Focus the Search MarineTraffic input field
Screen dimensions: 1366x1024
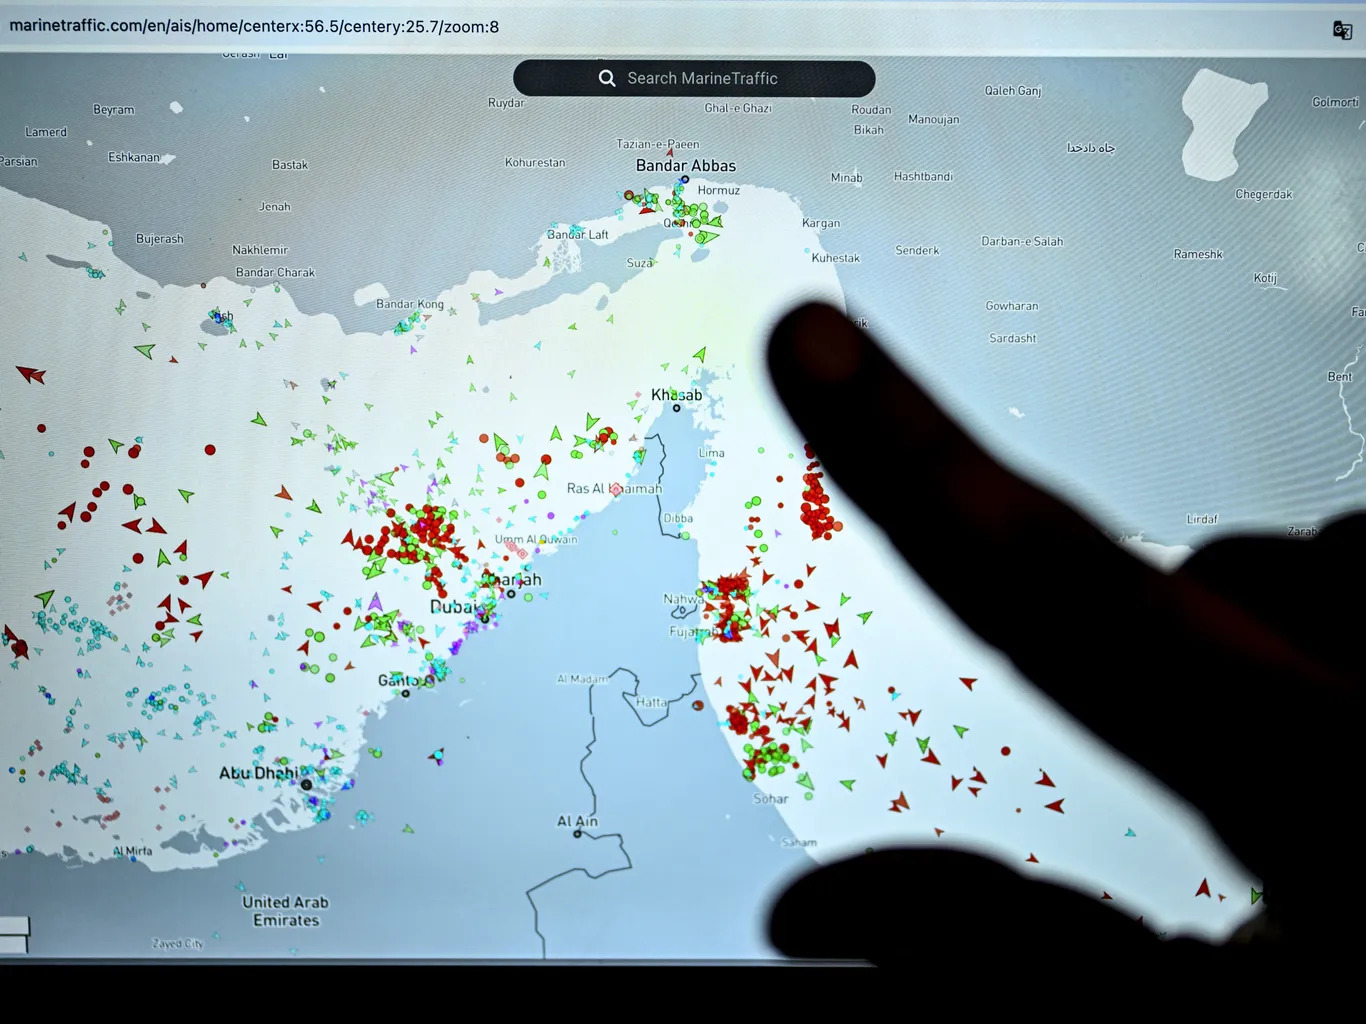pyautogui.click(x=694, y=78)
